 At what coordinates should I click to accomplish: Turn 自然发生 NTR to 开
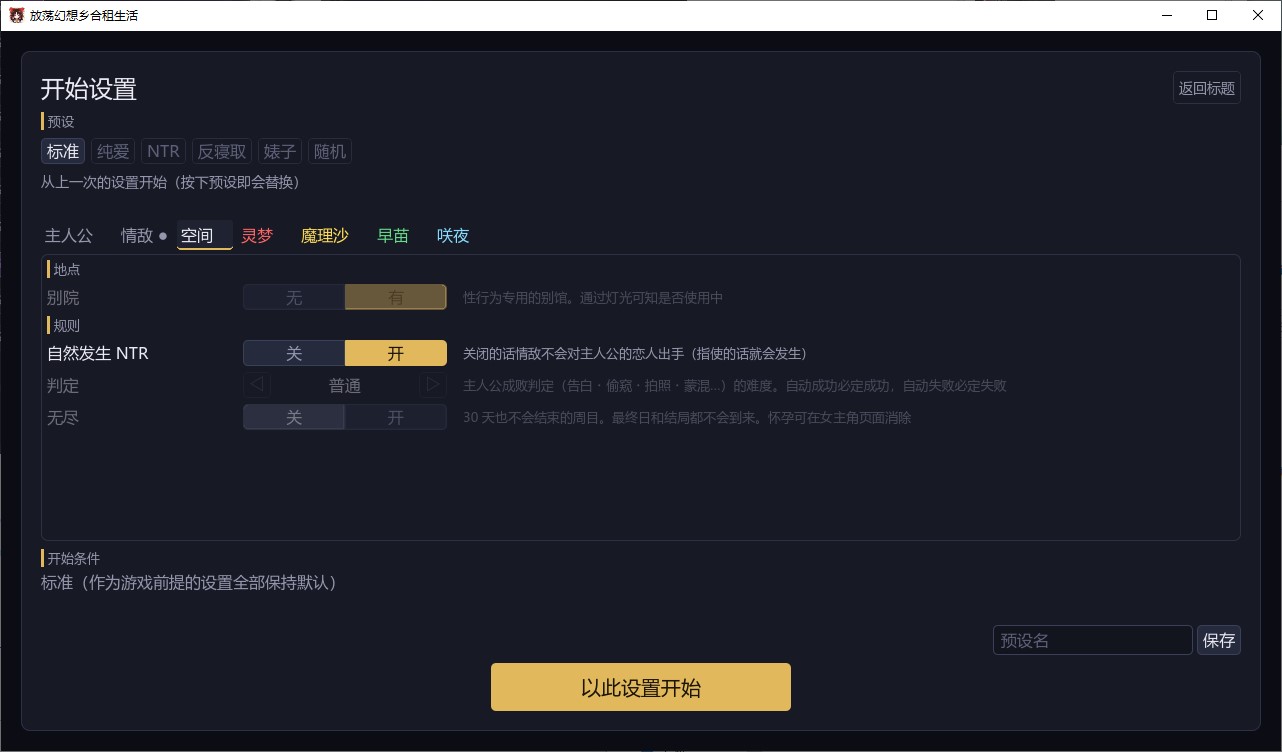396,353
